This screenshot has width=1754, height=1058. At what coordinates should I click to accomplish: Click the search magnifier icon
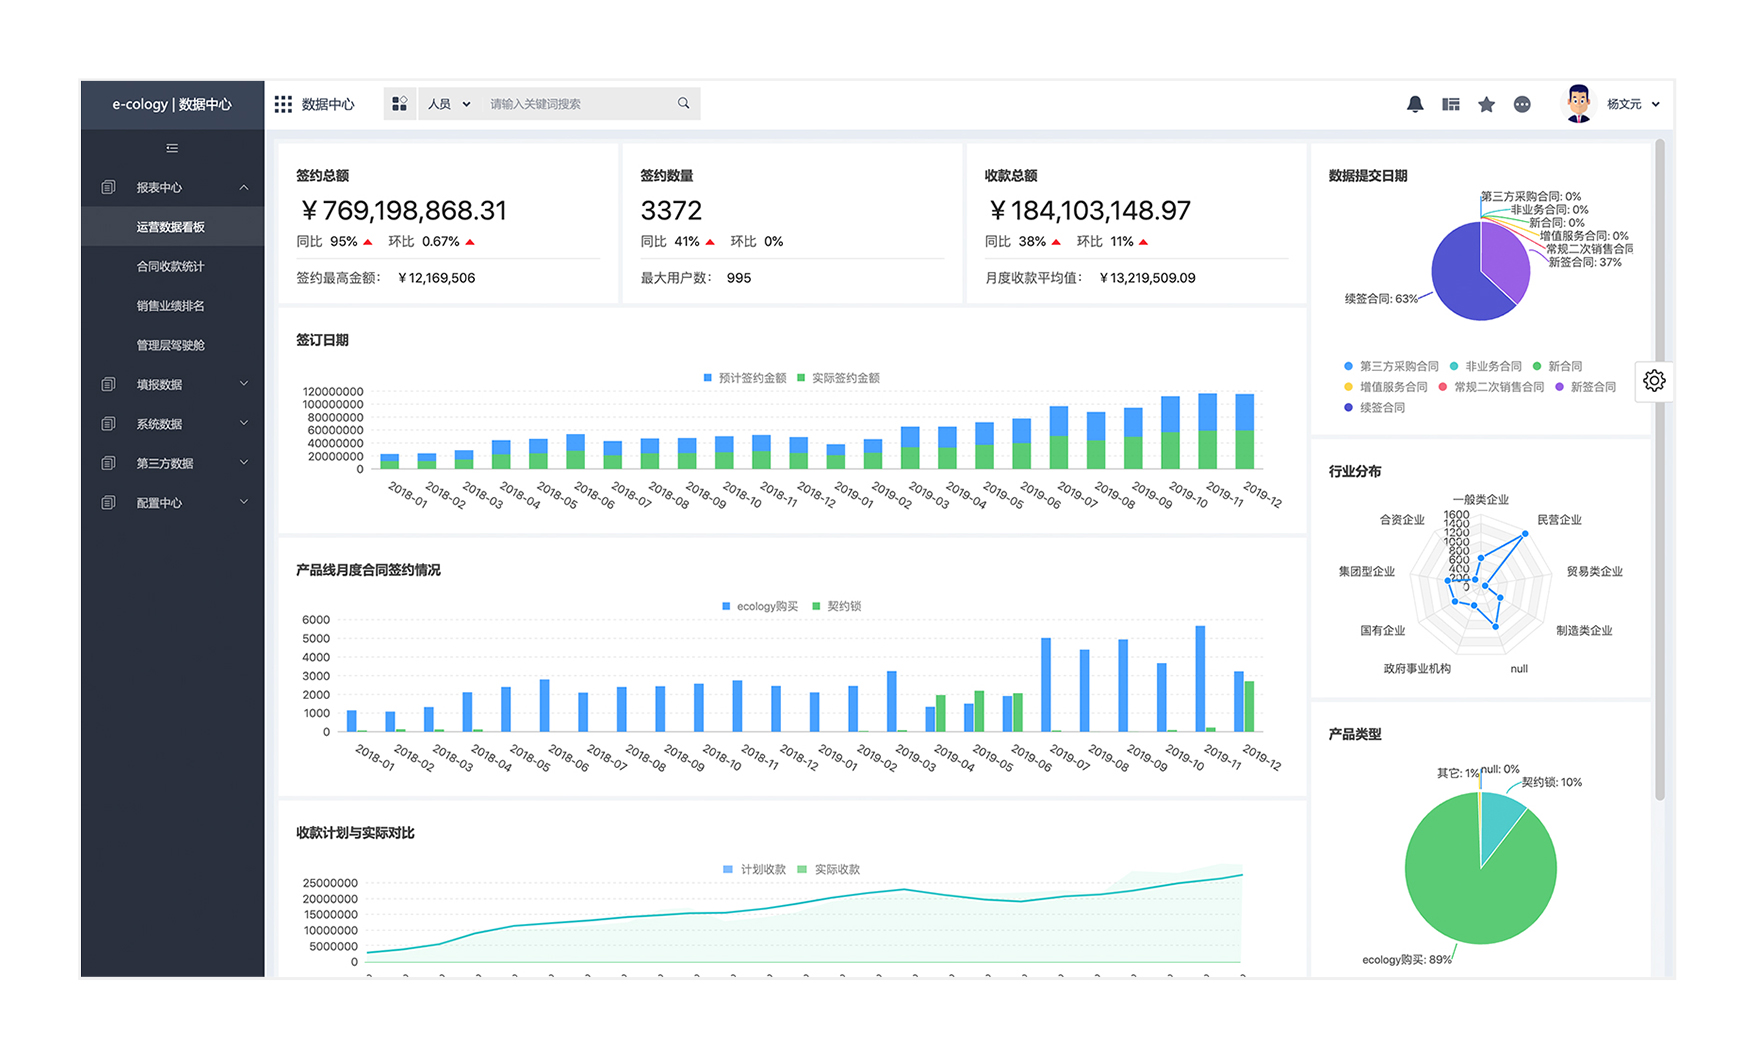(x=683, y=103)
